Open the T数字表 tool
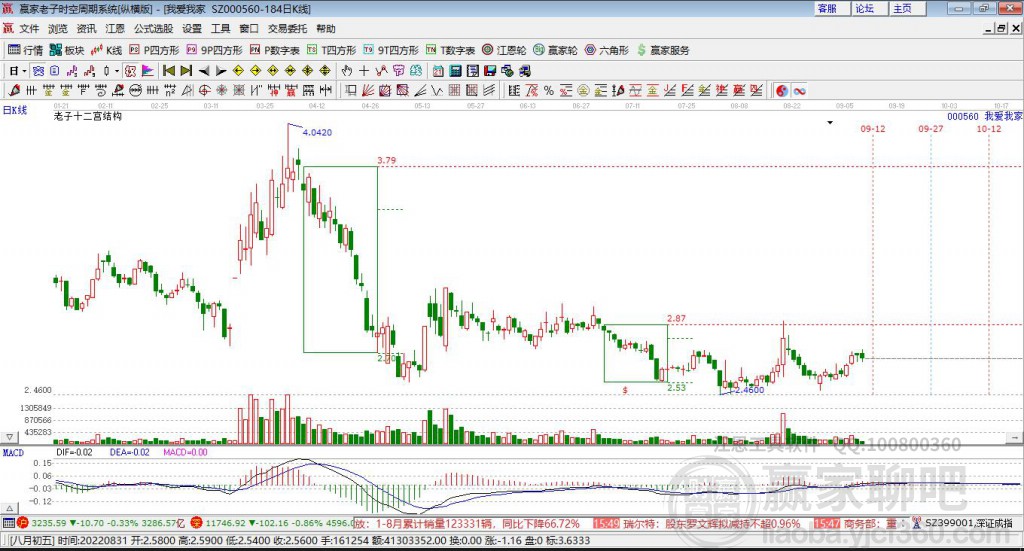Image resolution: width=1024 pixels, height=551 pixels. click(x=451, y=50)
